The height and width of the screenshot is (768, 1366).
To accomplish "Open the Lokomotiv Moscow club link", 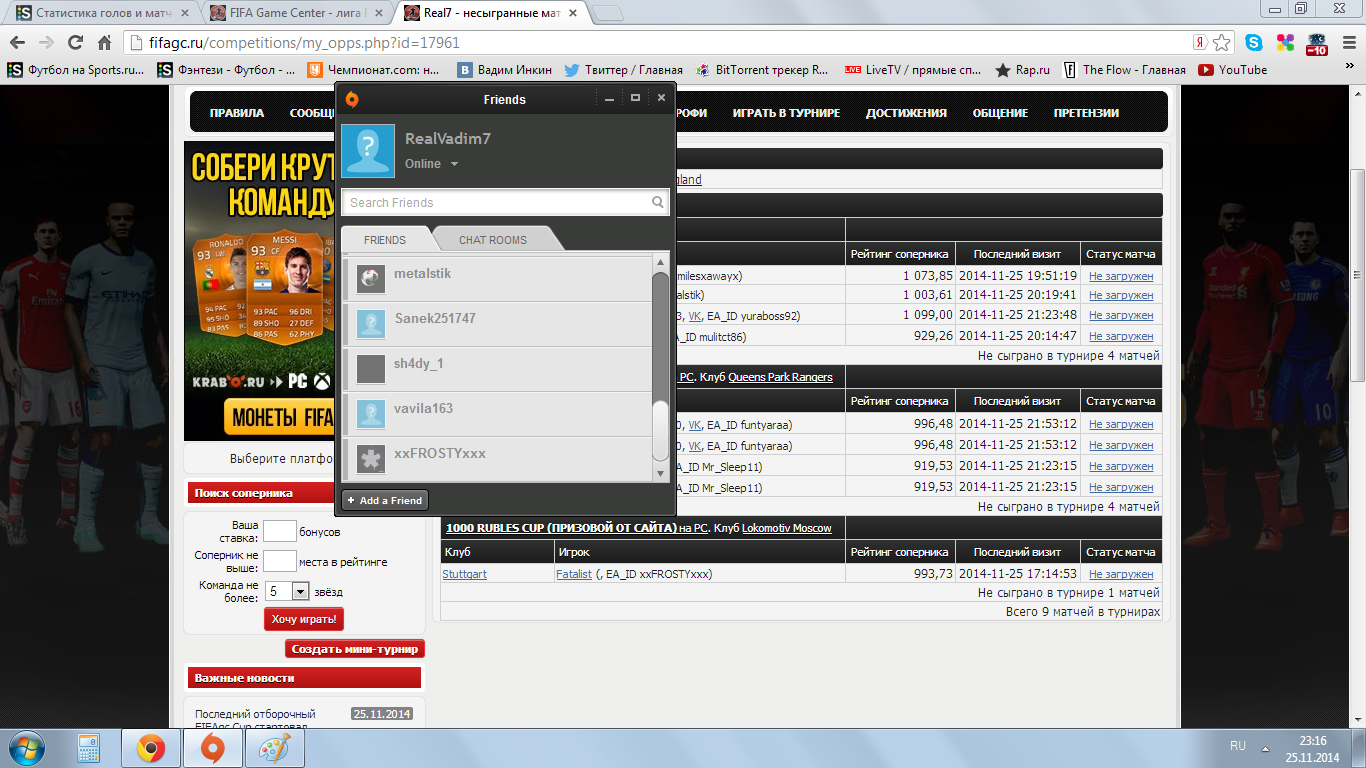I will (x=786, y=528).
